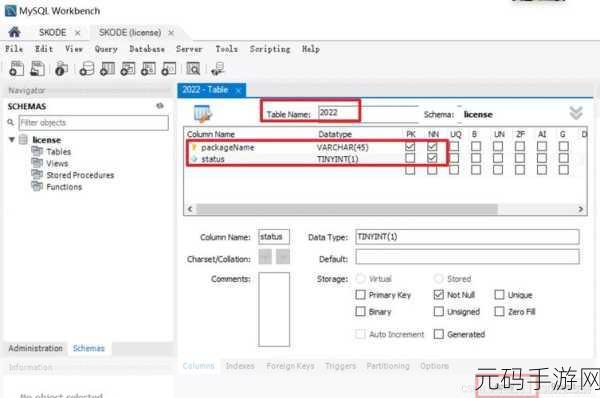600x398 pixels.
Task: Open the Edit menu
Action: [44, 49]
